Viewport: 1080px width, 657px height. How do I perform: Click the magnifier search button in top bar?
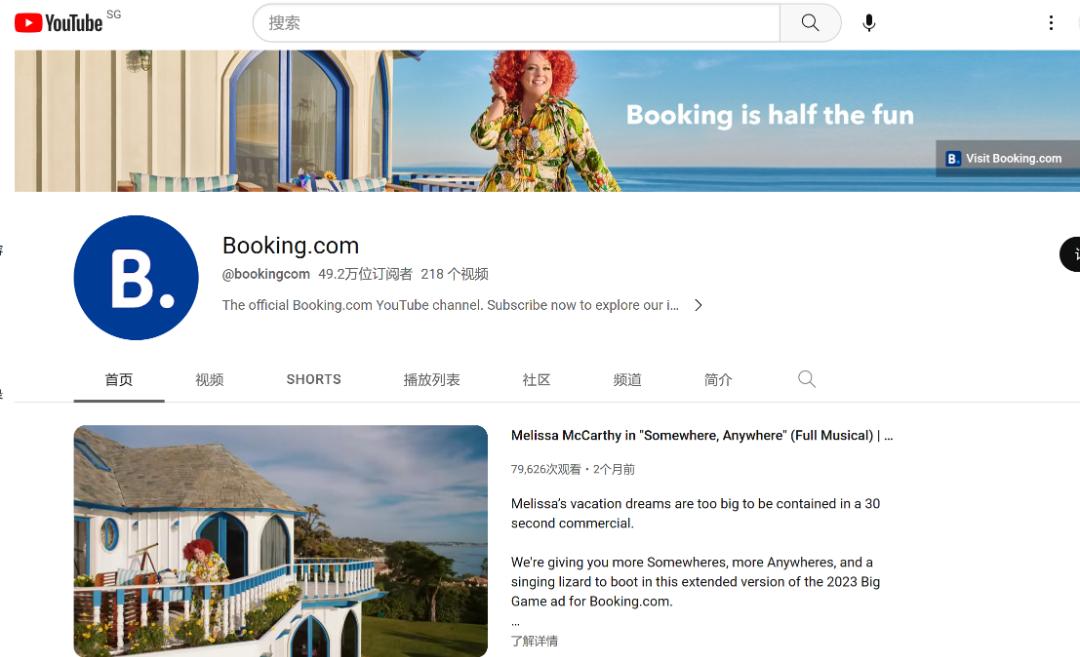pyautogui.click(x=810, y=23)
